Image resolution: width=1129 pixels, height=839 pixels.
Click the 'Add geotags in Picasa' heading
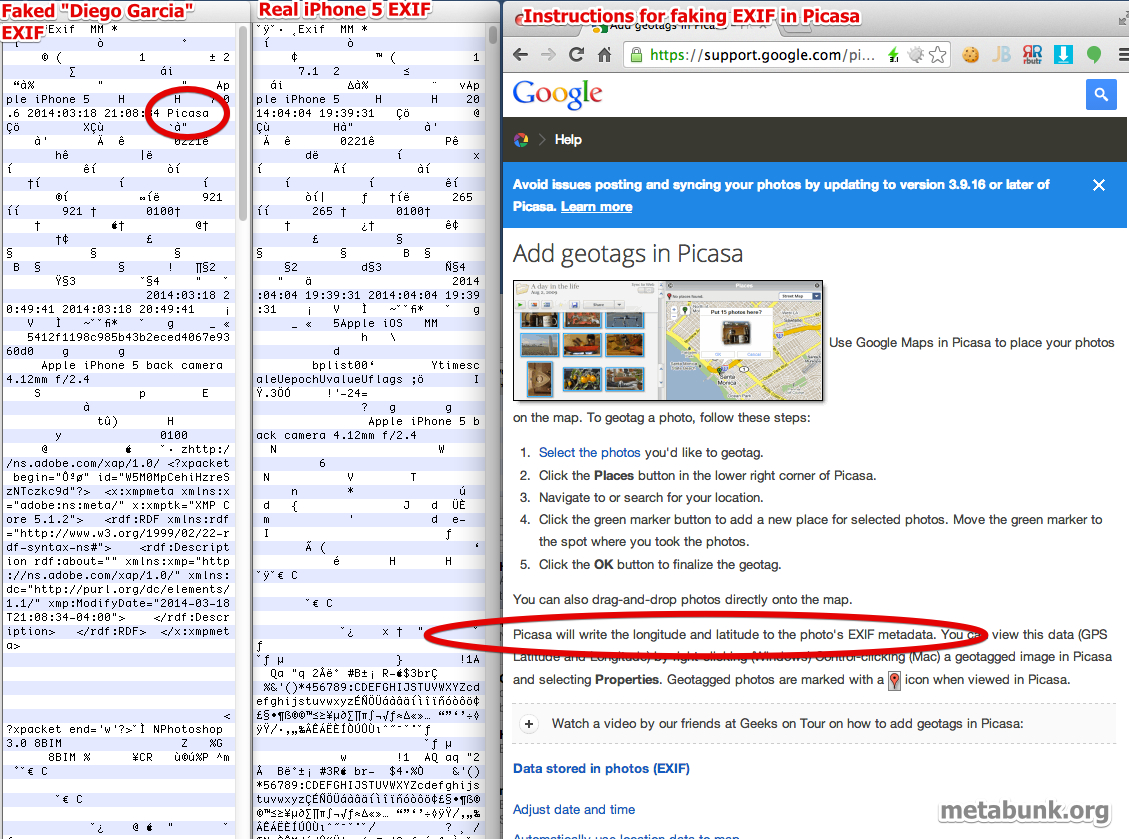point(627,254)
